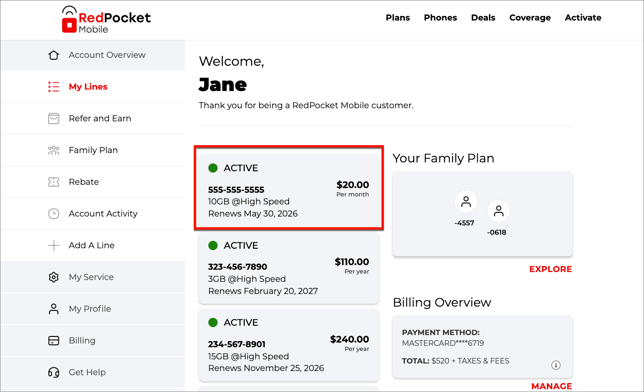Select family member avatar -4557

(466, 202)
